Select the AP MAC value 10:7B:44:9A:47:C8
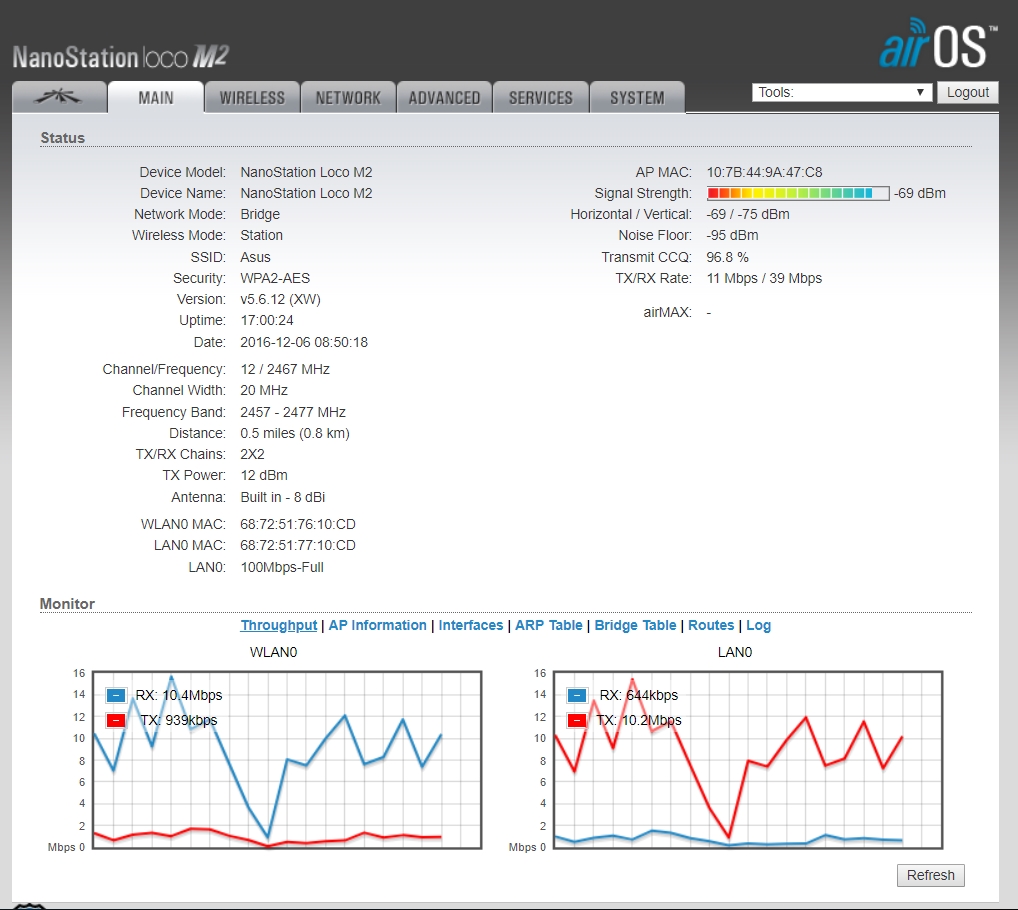This screenshot has width=1018, height=910. [764, 172]
